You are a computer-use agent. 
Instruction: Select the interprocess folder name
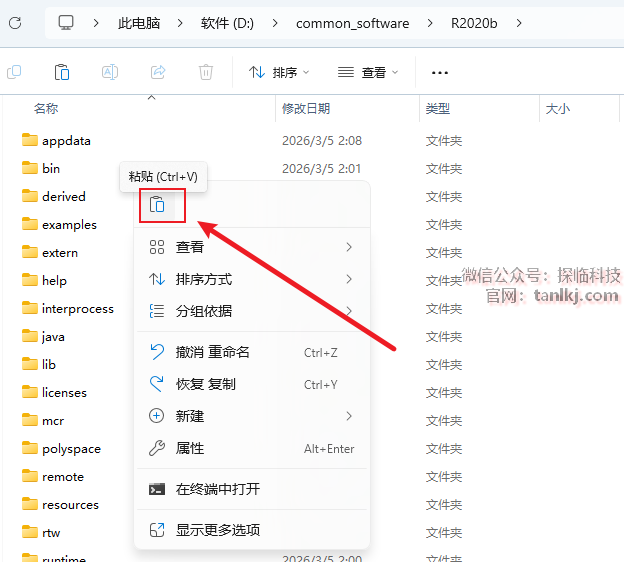click(x=78, y=309)
